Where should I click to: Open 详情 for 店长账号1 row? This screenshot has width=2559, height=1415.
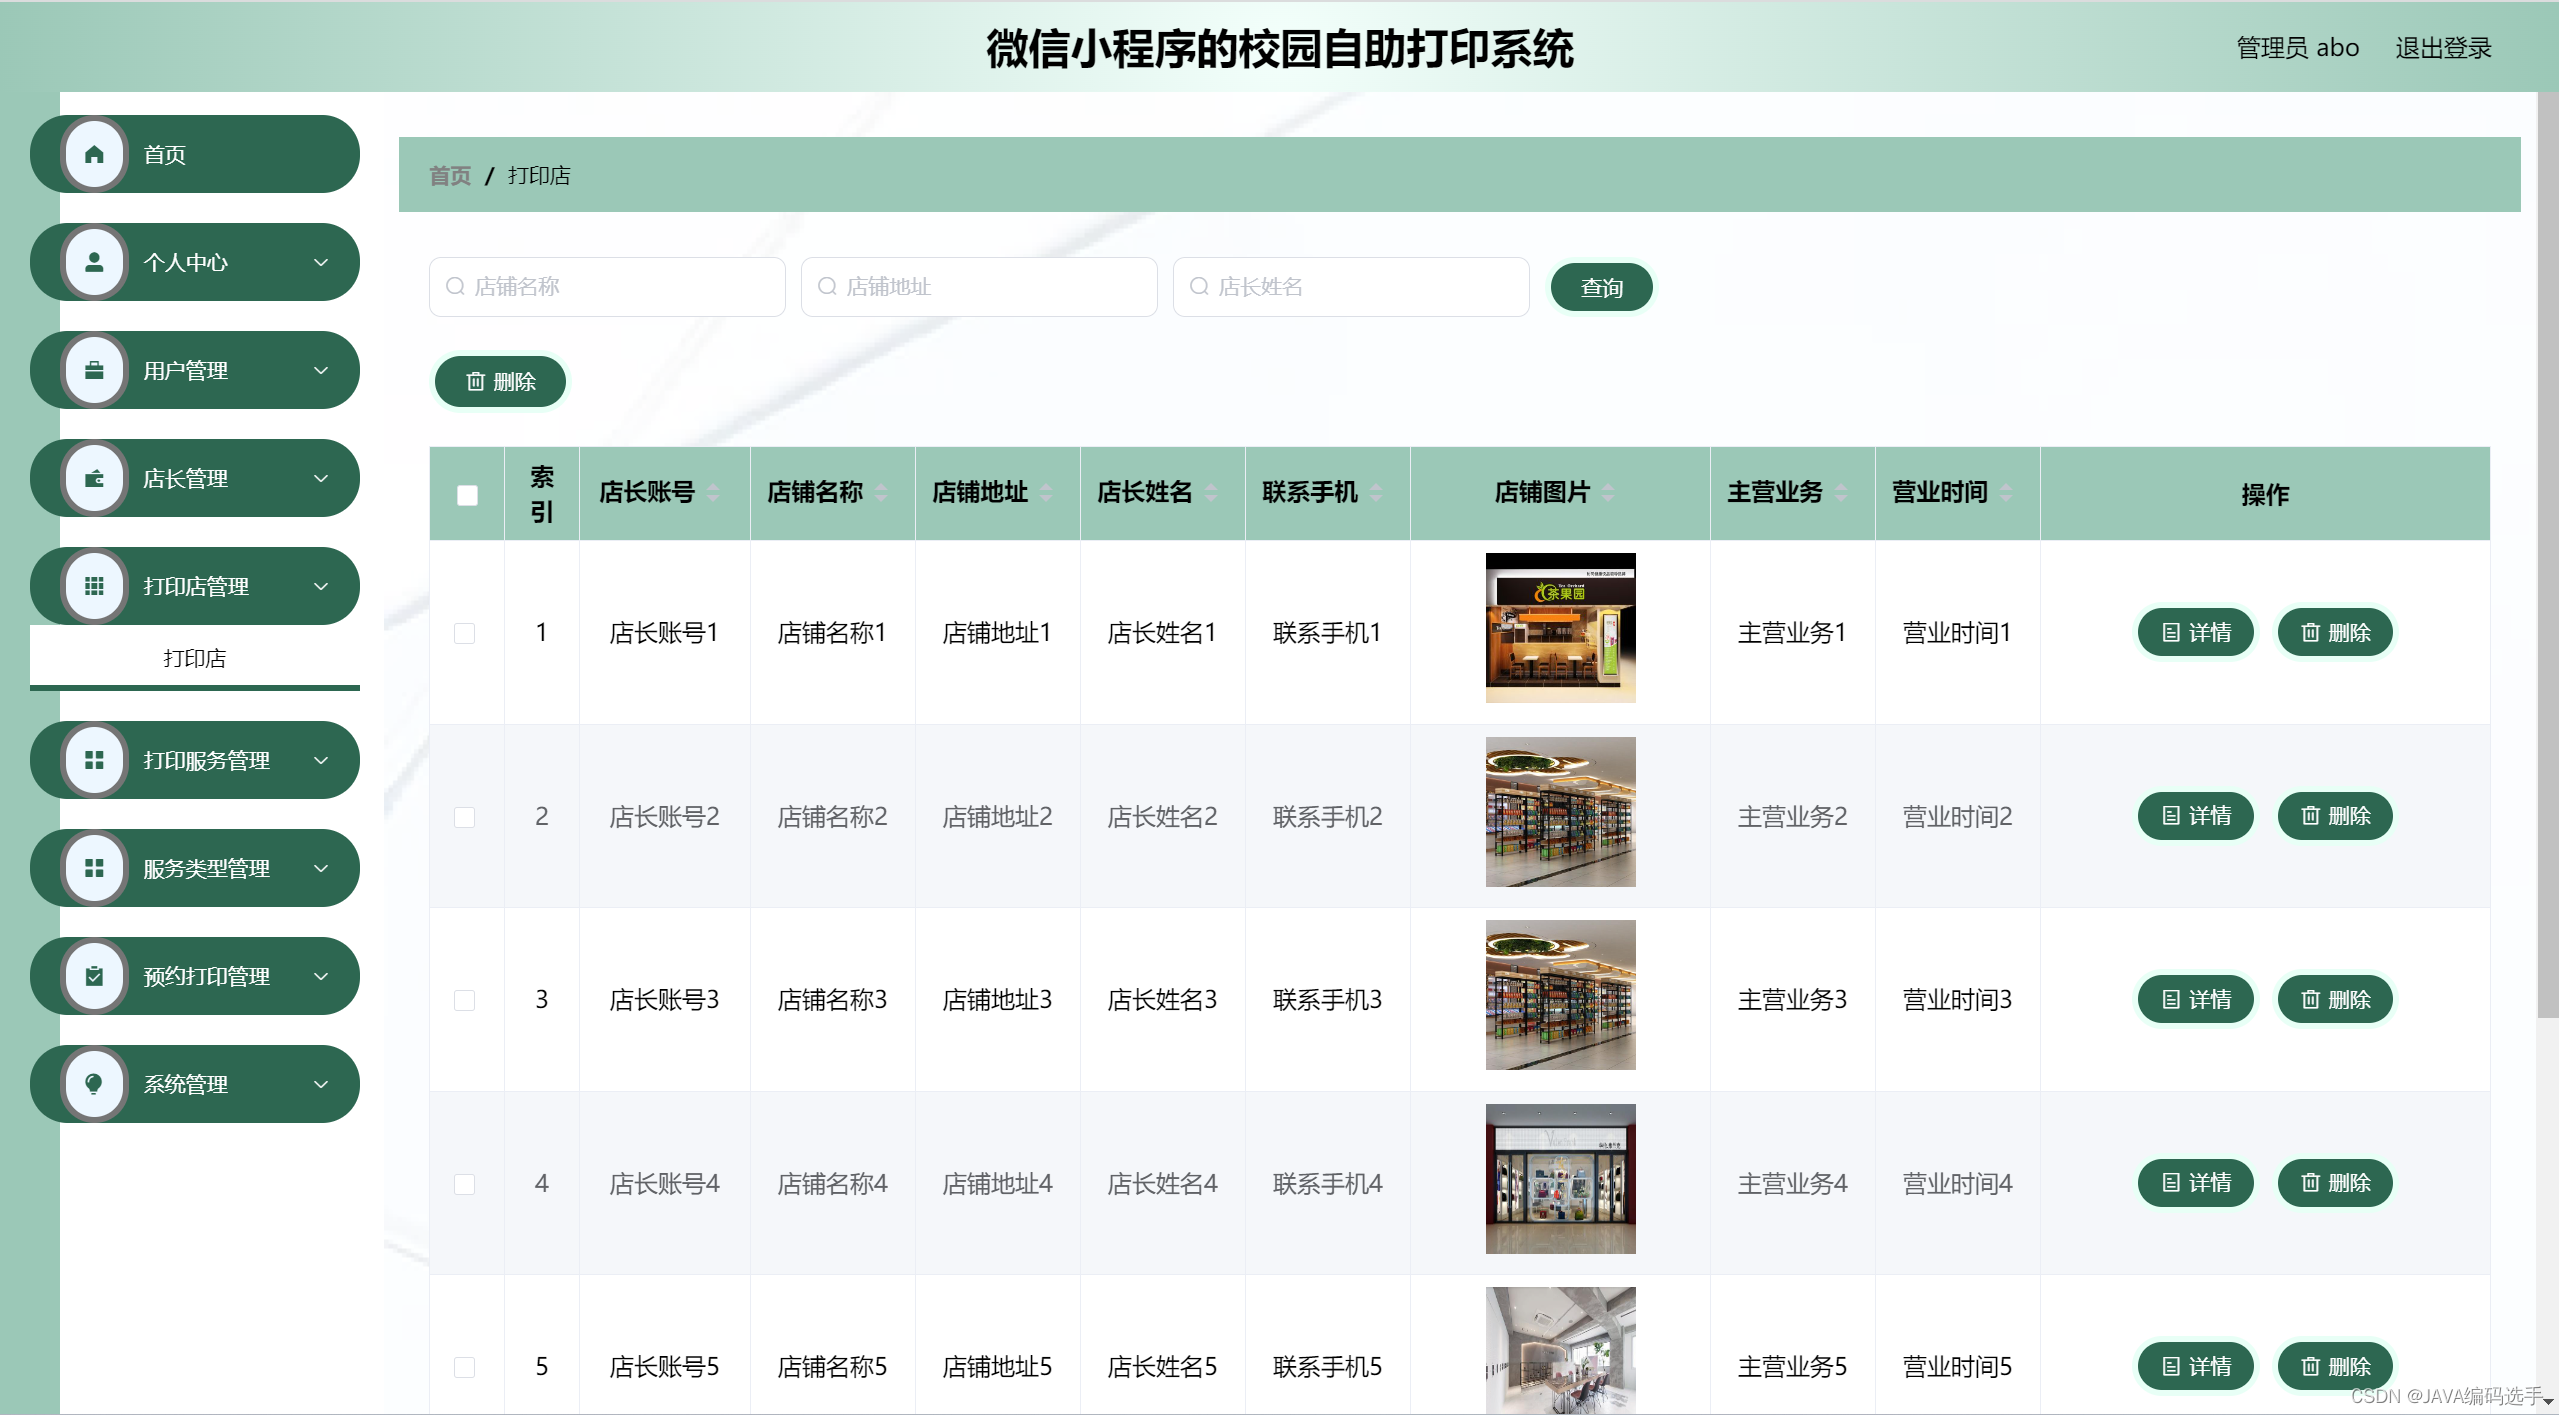pyautogui.click(x=2196, y=633)
